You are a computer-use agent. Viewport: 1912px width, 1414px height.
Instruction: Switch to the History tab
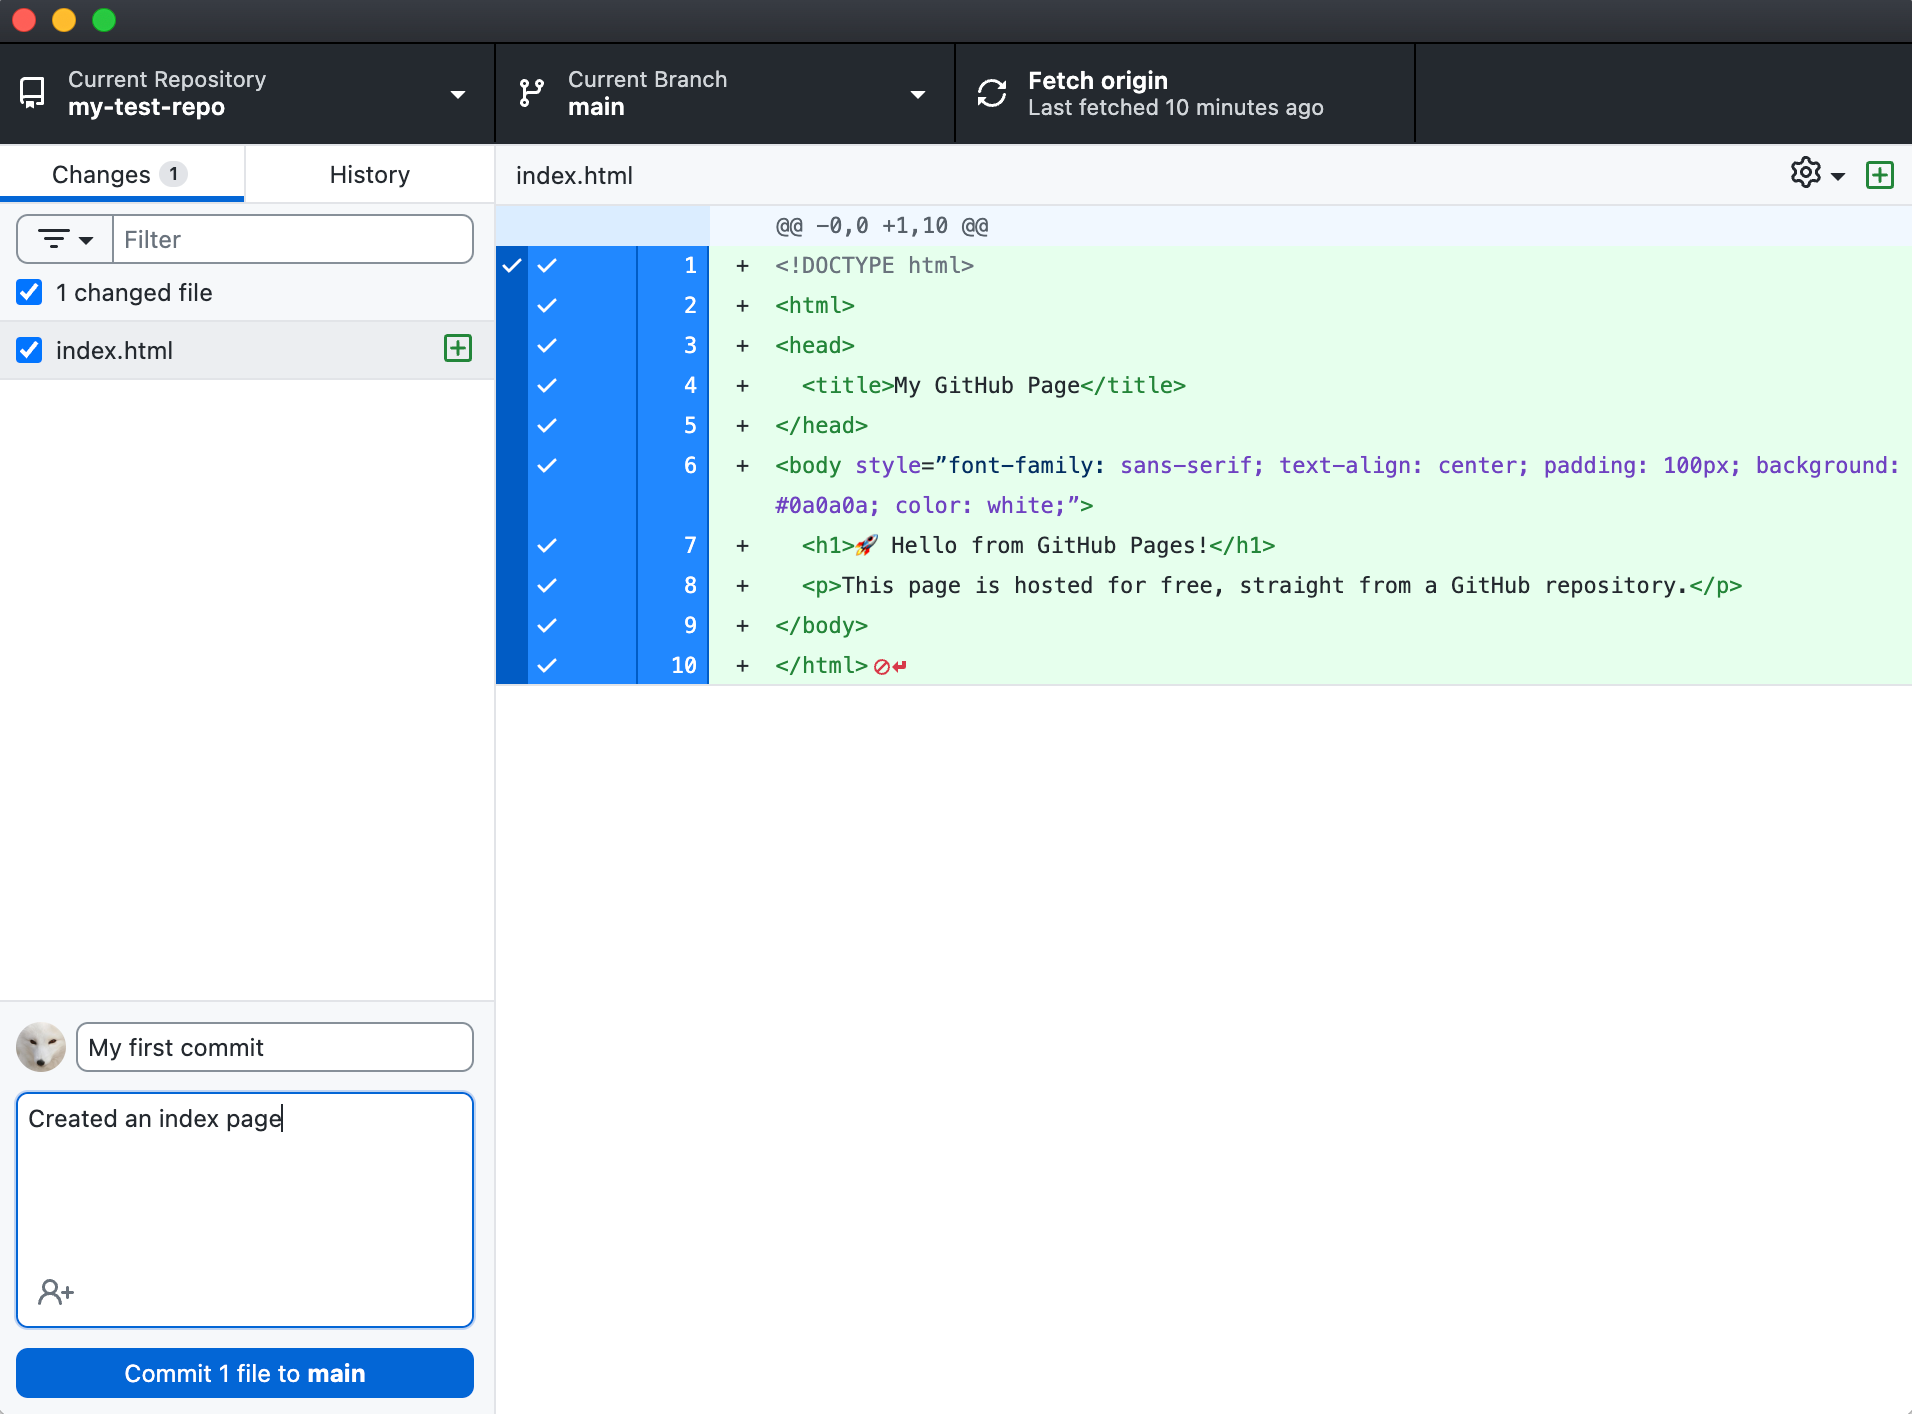370,174
